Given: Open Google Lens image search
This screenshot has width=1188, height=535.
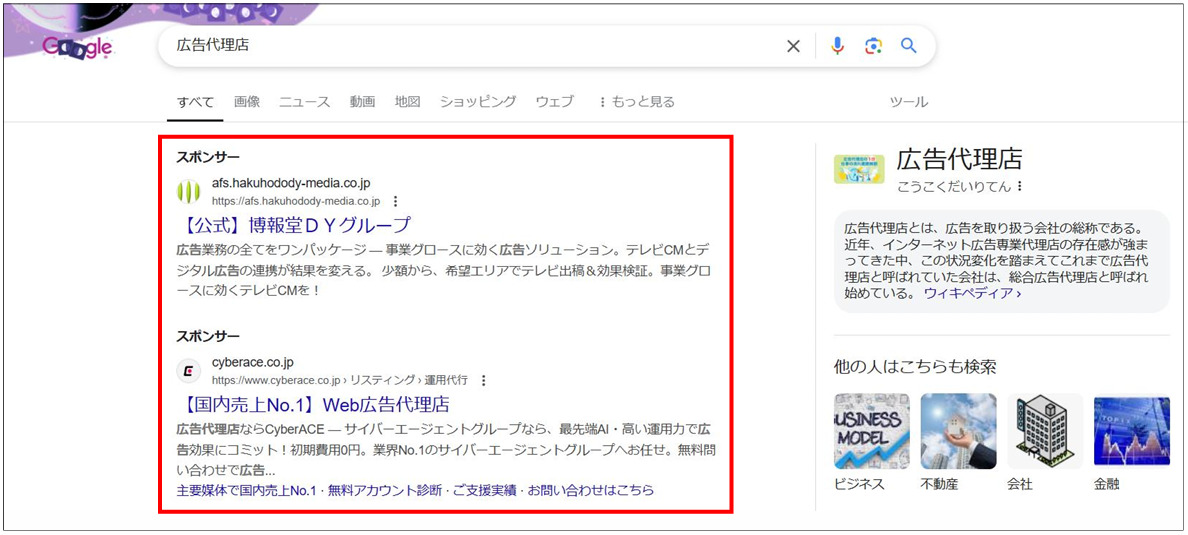Looking at the screenshot, I should coord(874,46).
